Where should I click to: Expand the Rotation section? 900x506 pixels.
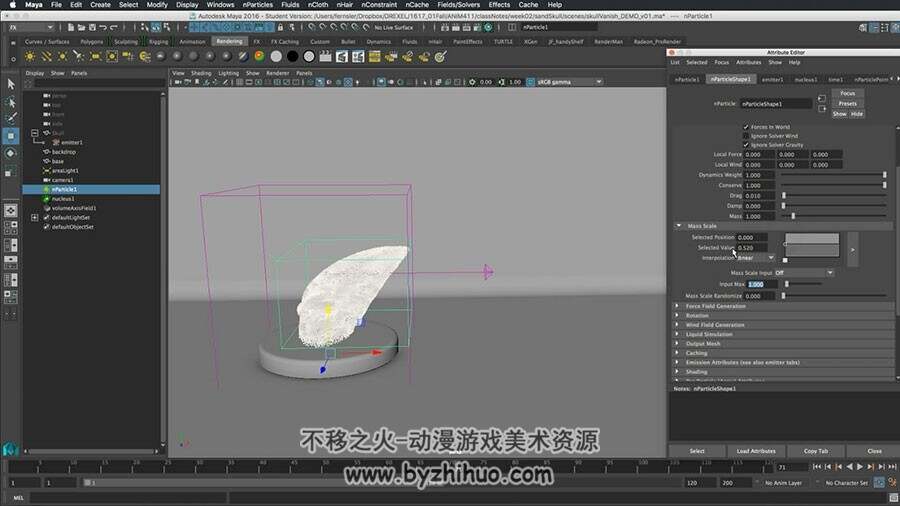click(x=677, y=315)
